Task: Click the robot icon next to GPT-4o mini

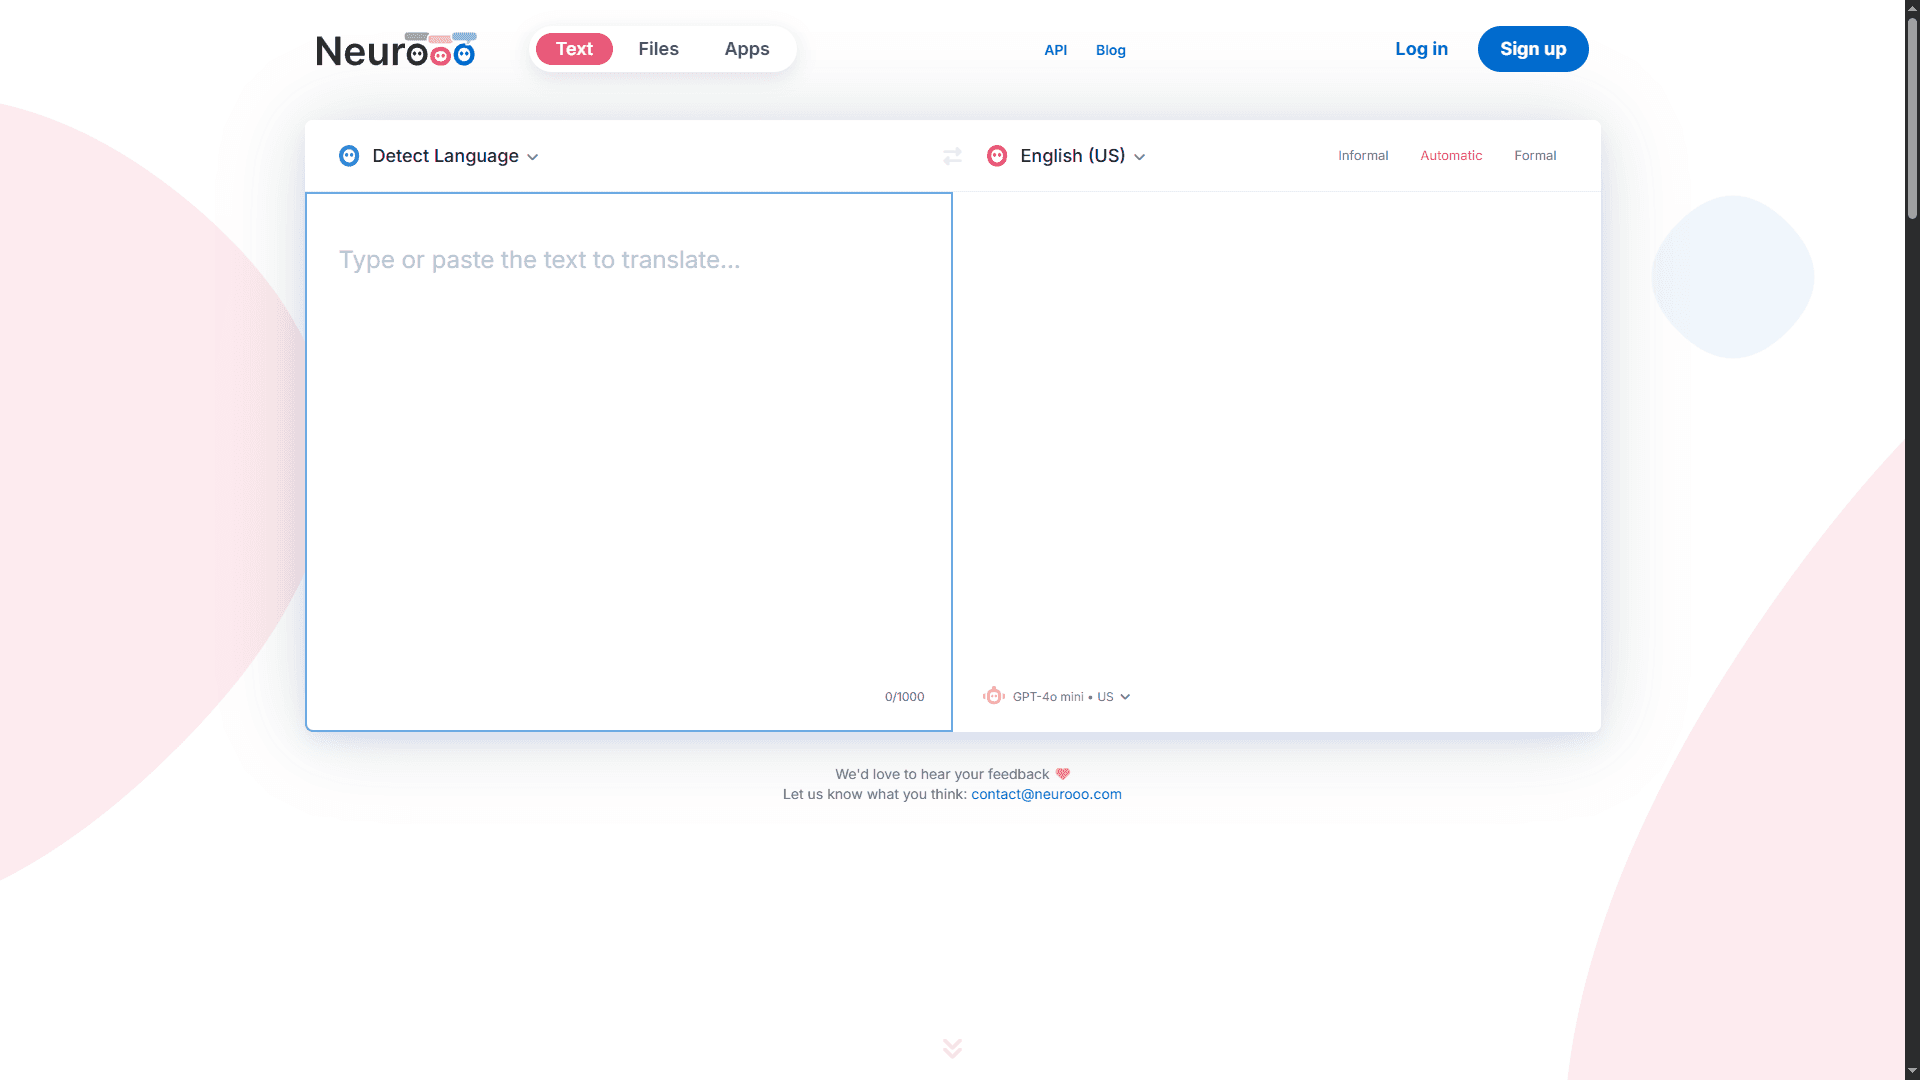Action: pyautogui.click(x=993, y=696)
